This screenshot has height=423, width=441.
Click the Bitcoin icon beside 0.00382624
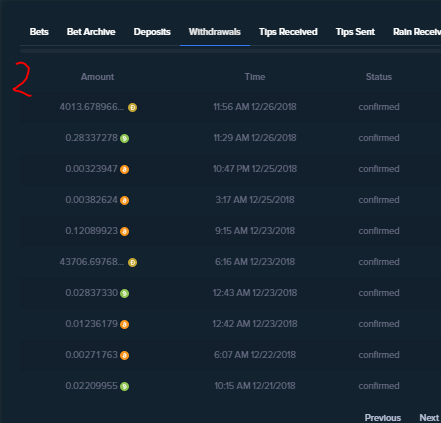pyautogui.click(x=124, y=200)
